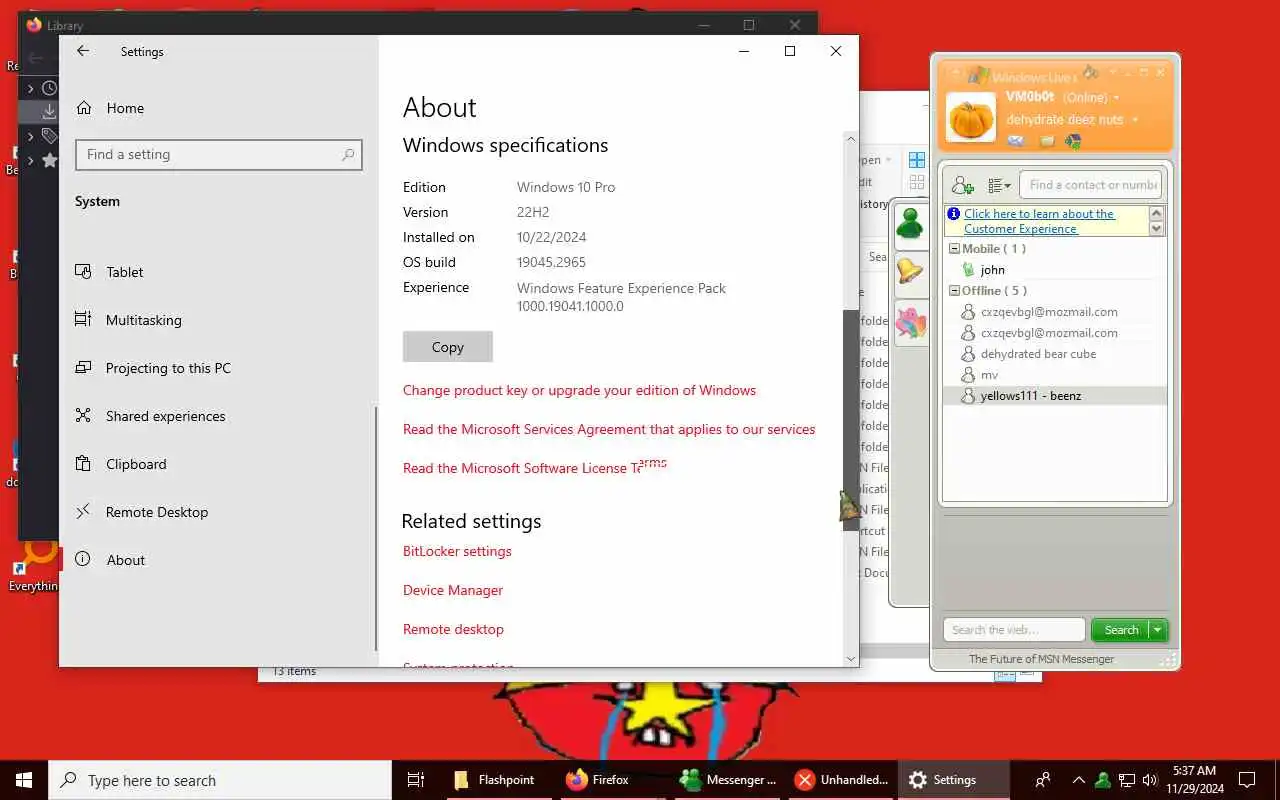
Task: Click the yellow folder icon under status message
Action: (x=1047, y=141)
